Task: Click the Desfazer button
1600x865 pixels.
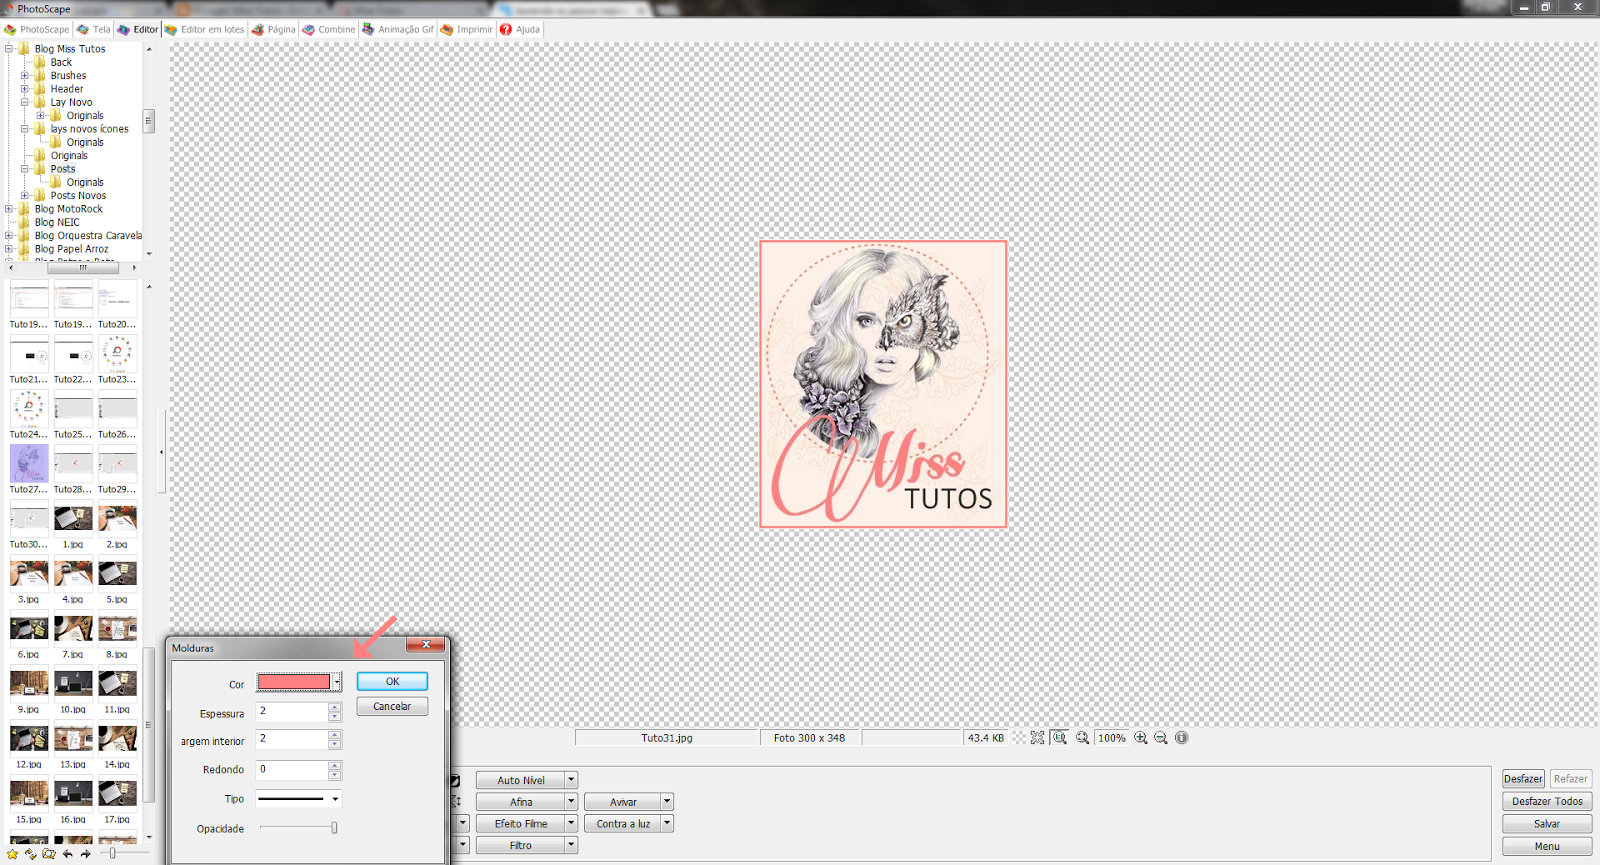Action: pos(1523,779)
